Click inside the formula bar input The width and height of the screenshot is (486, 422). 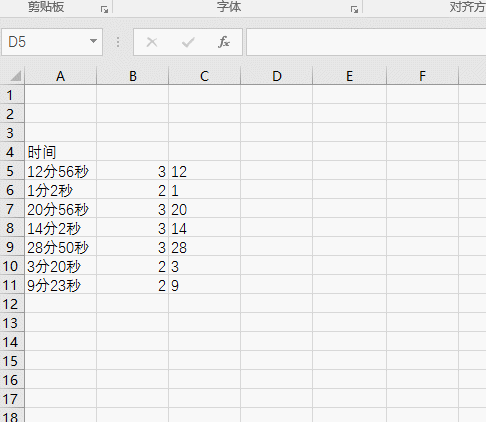pyautogui.click(x=366, y=42)
